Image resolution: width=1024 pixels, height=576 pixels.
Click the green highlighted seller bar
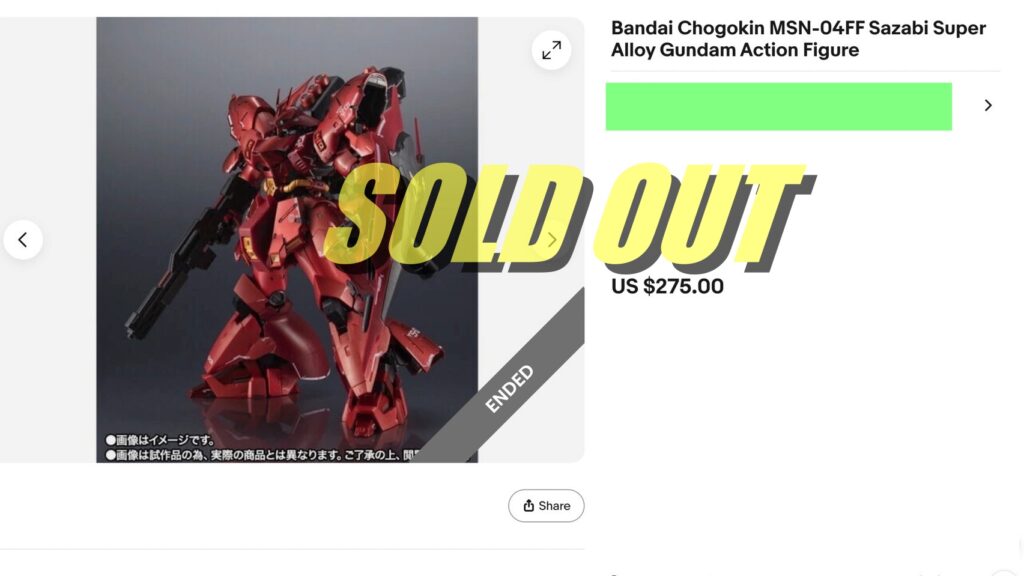778,106
